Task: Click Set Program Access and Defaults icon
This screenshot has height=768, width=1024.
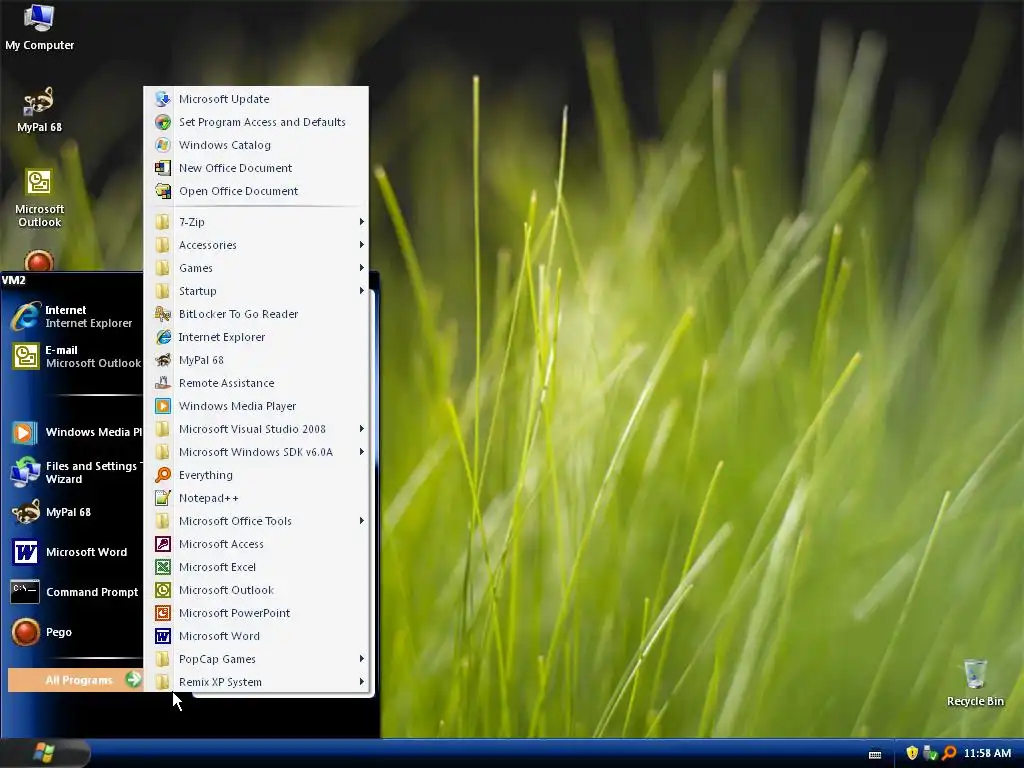Action: pos(163,122)
